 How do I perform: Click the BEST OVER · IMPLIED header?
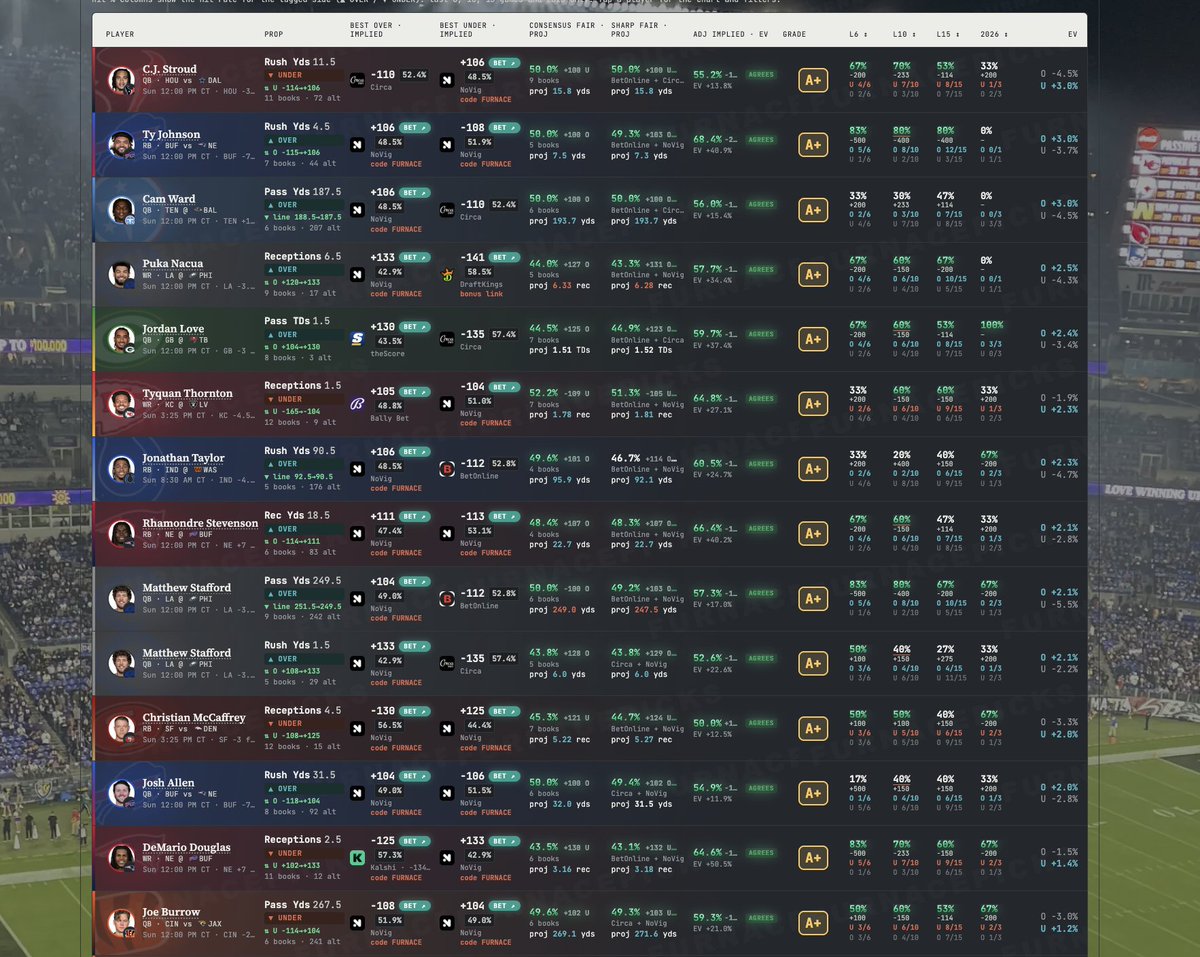click(375, 28)
